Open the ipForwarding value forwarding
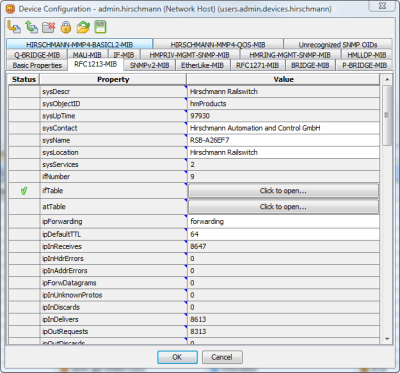400x373 pixels. (283, 221)
